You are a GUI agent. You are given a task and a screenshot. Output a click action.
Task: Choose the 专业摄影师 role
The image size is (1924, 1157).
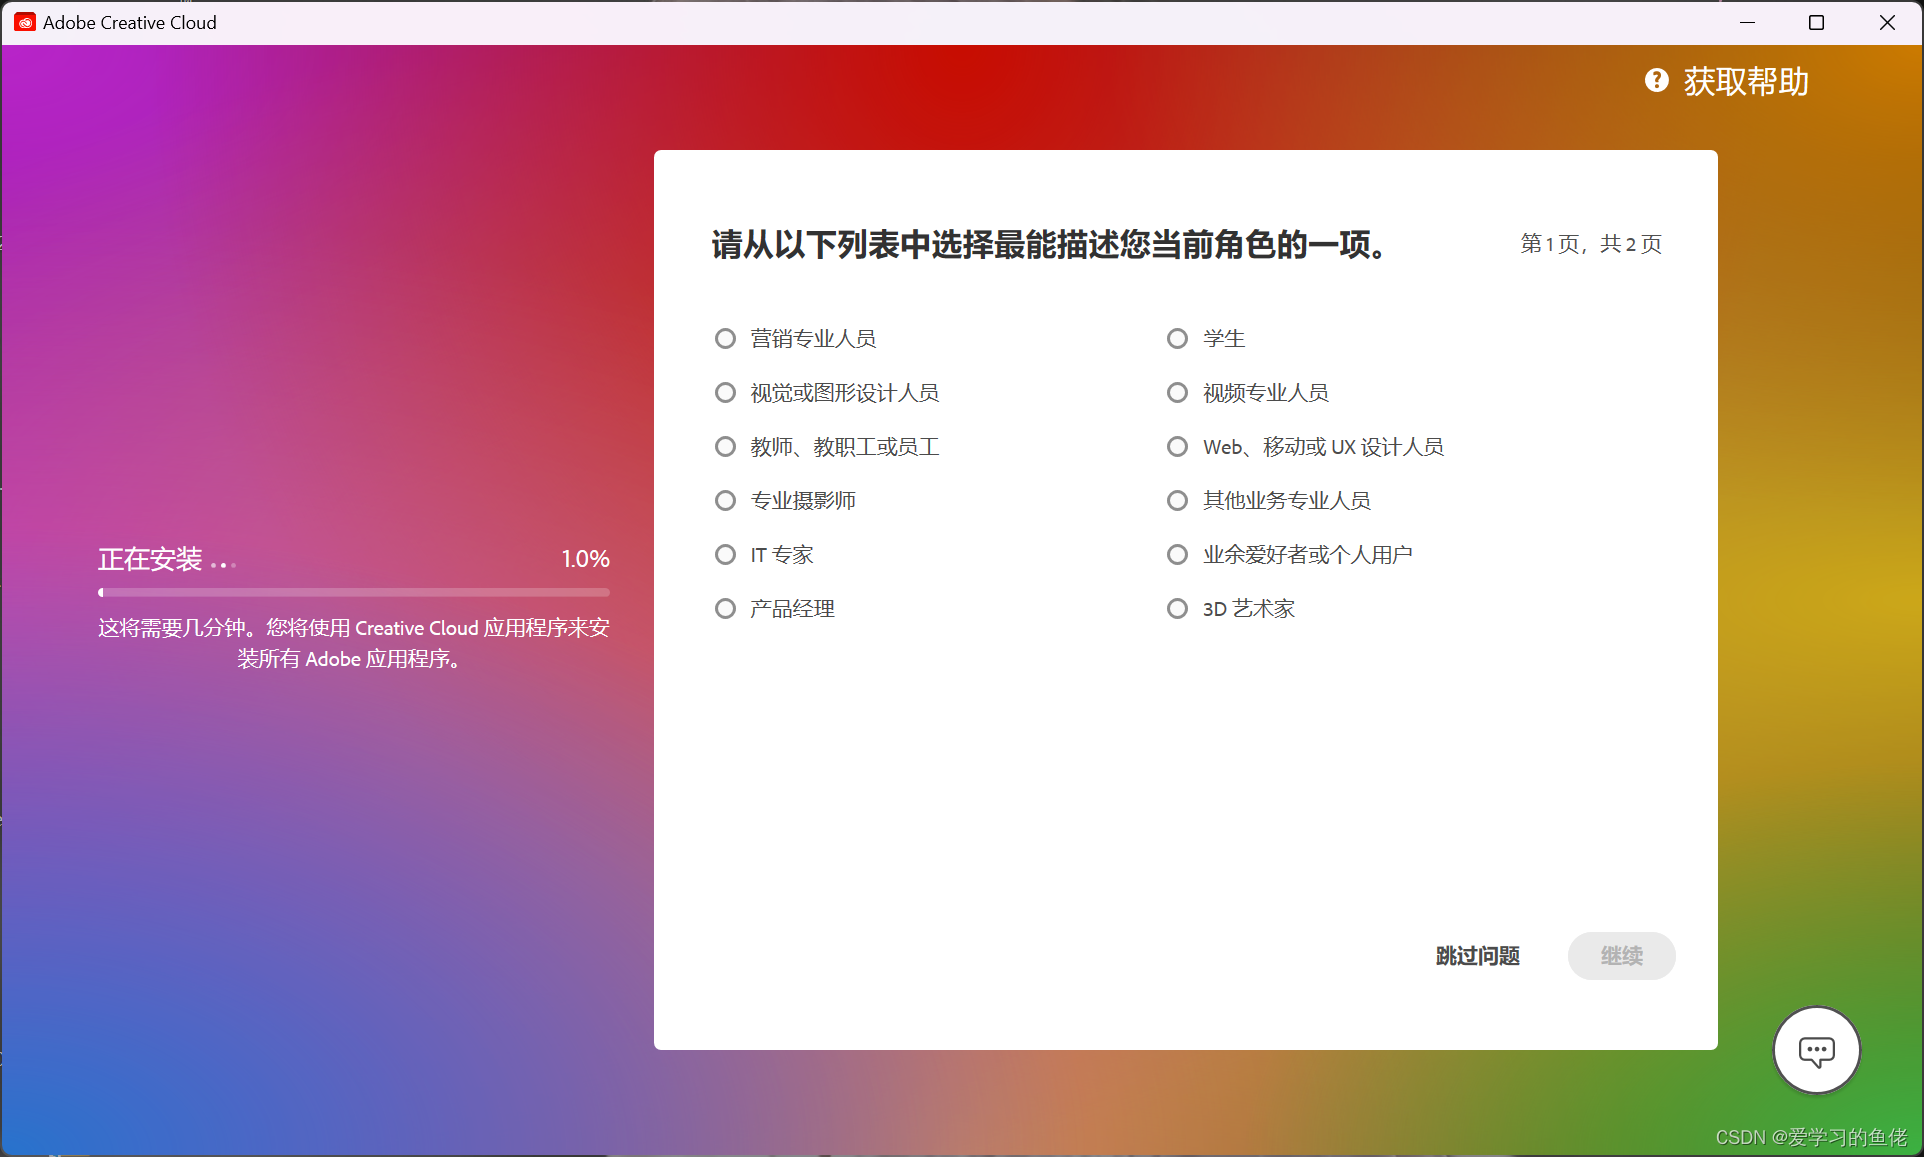725,501
